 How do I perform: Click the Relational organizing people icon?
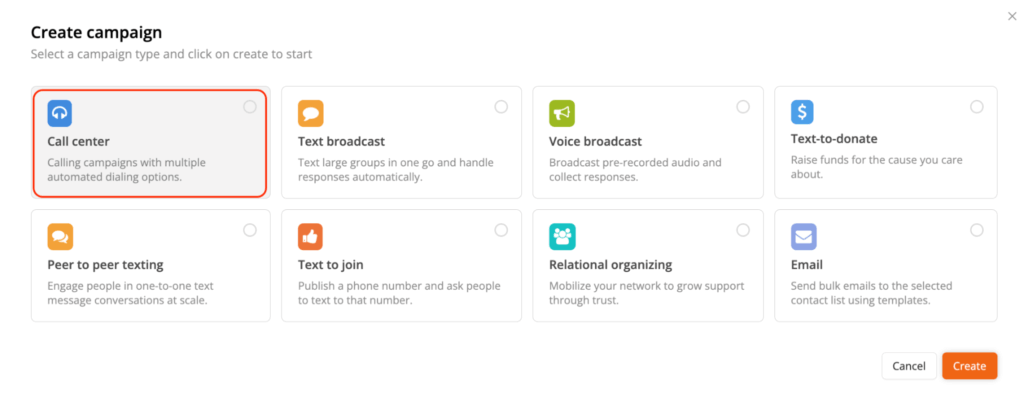562,236
